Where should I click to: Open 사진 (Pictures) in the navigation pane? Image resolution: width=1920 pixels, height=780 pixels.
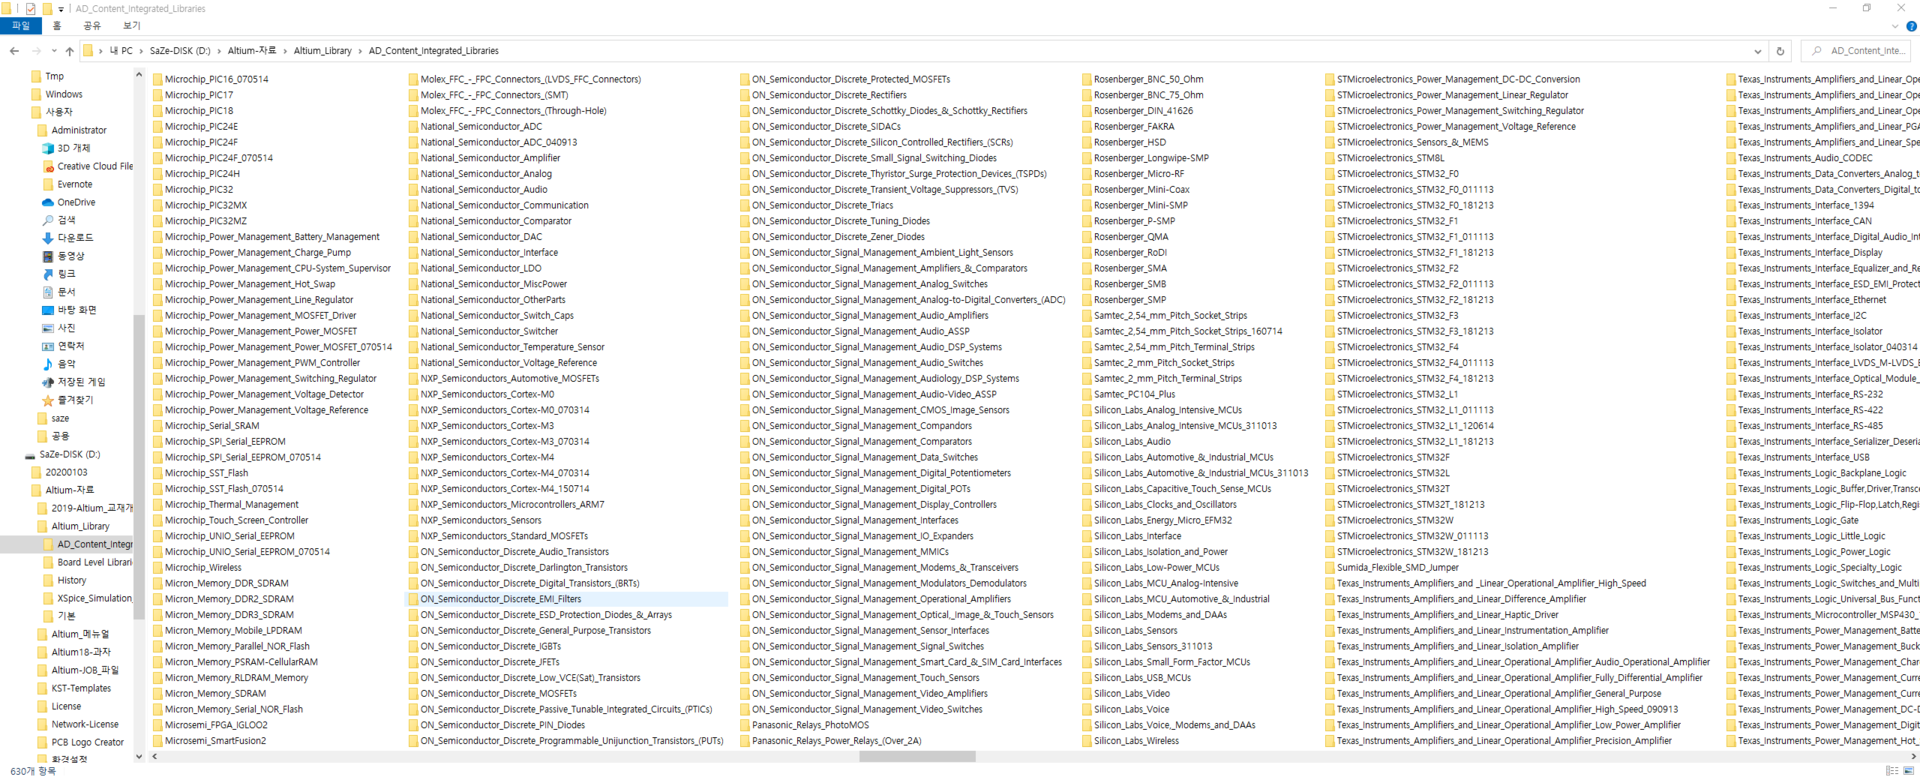tap(58, 328)
